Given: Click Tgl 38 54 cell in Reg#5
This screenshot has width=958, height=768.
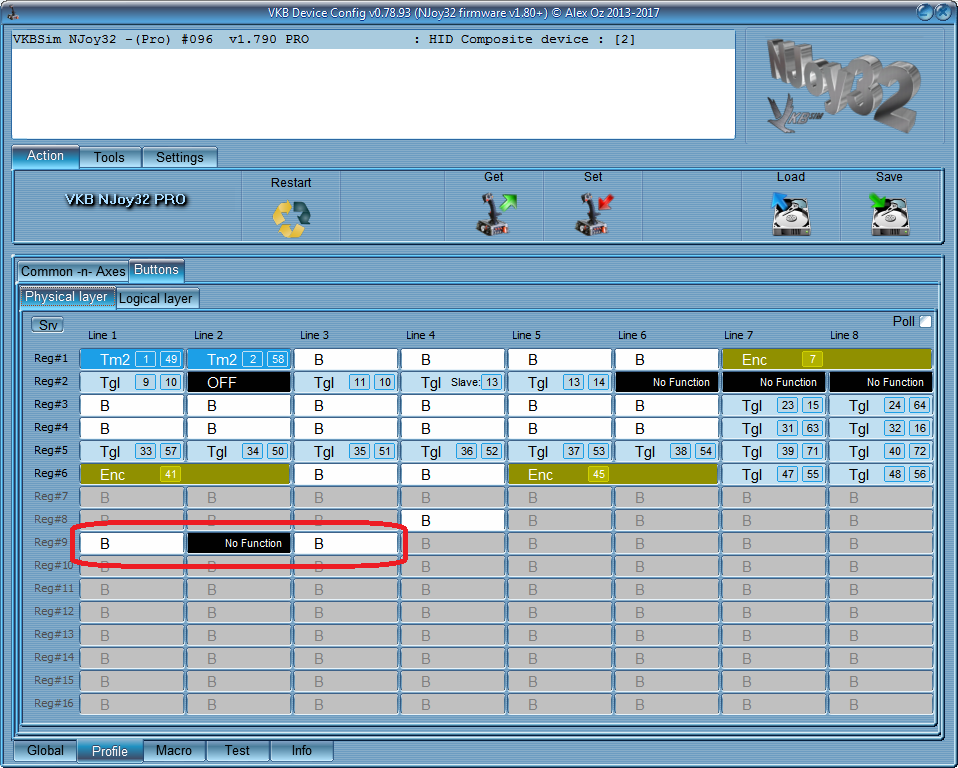Looking at the screenshot, I should tap(667, 452).
